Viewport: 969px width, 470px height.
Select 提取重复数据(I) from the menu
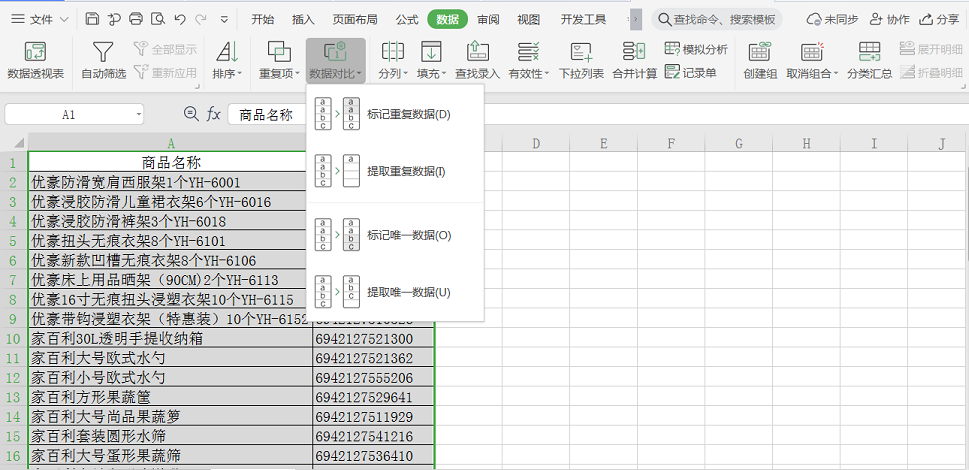(395, 171)
